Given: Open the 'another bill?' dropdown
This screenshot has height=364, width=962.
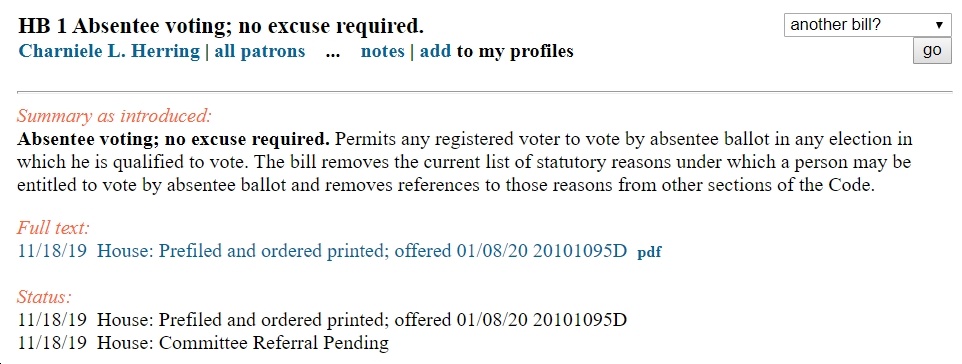Looking at the screenshot, I should (868, 25).
